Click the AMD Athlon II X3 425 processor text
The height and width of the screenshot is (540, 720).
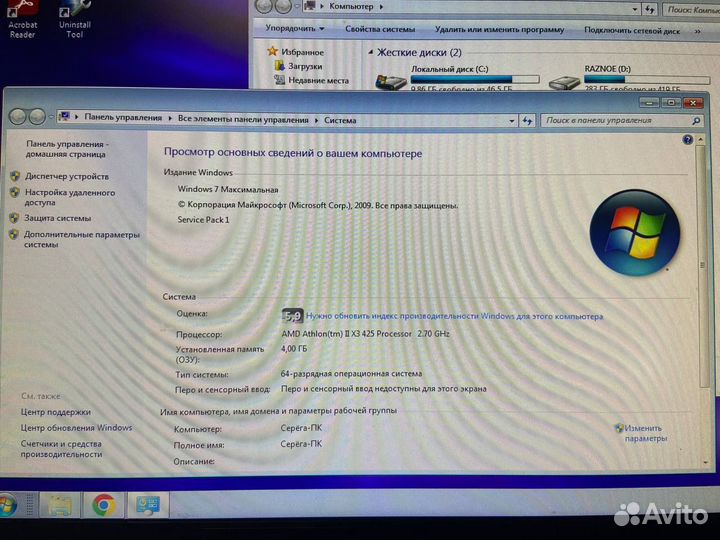click(x=366, y=334)
